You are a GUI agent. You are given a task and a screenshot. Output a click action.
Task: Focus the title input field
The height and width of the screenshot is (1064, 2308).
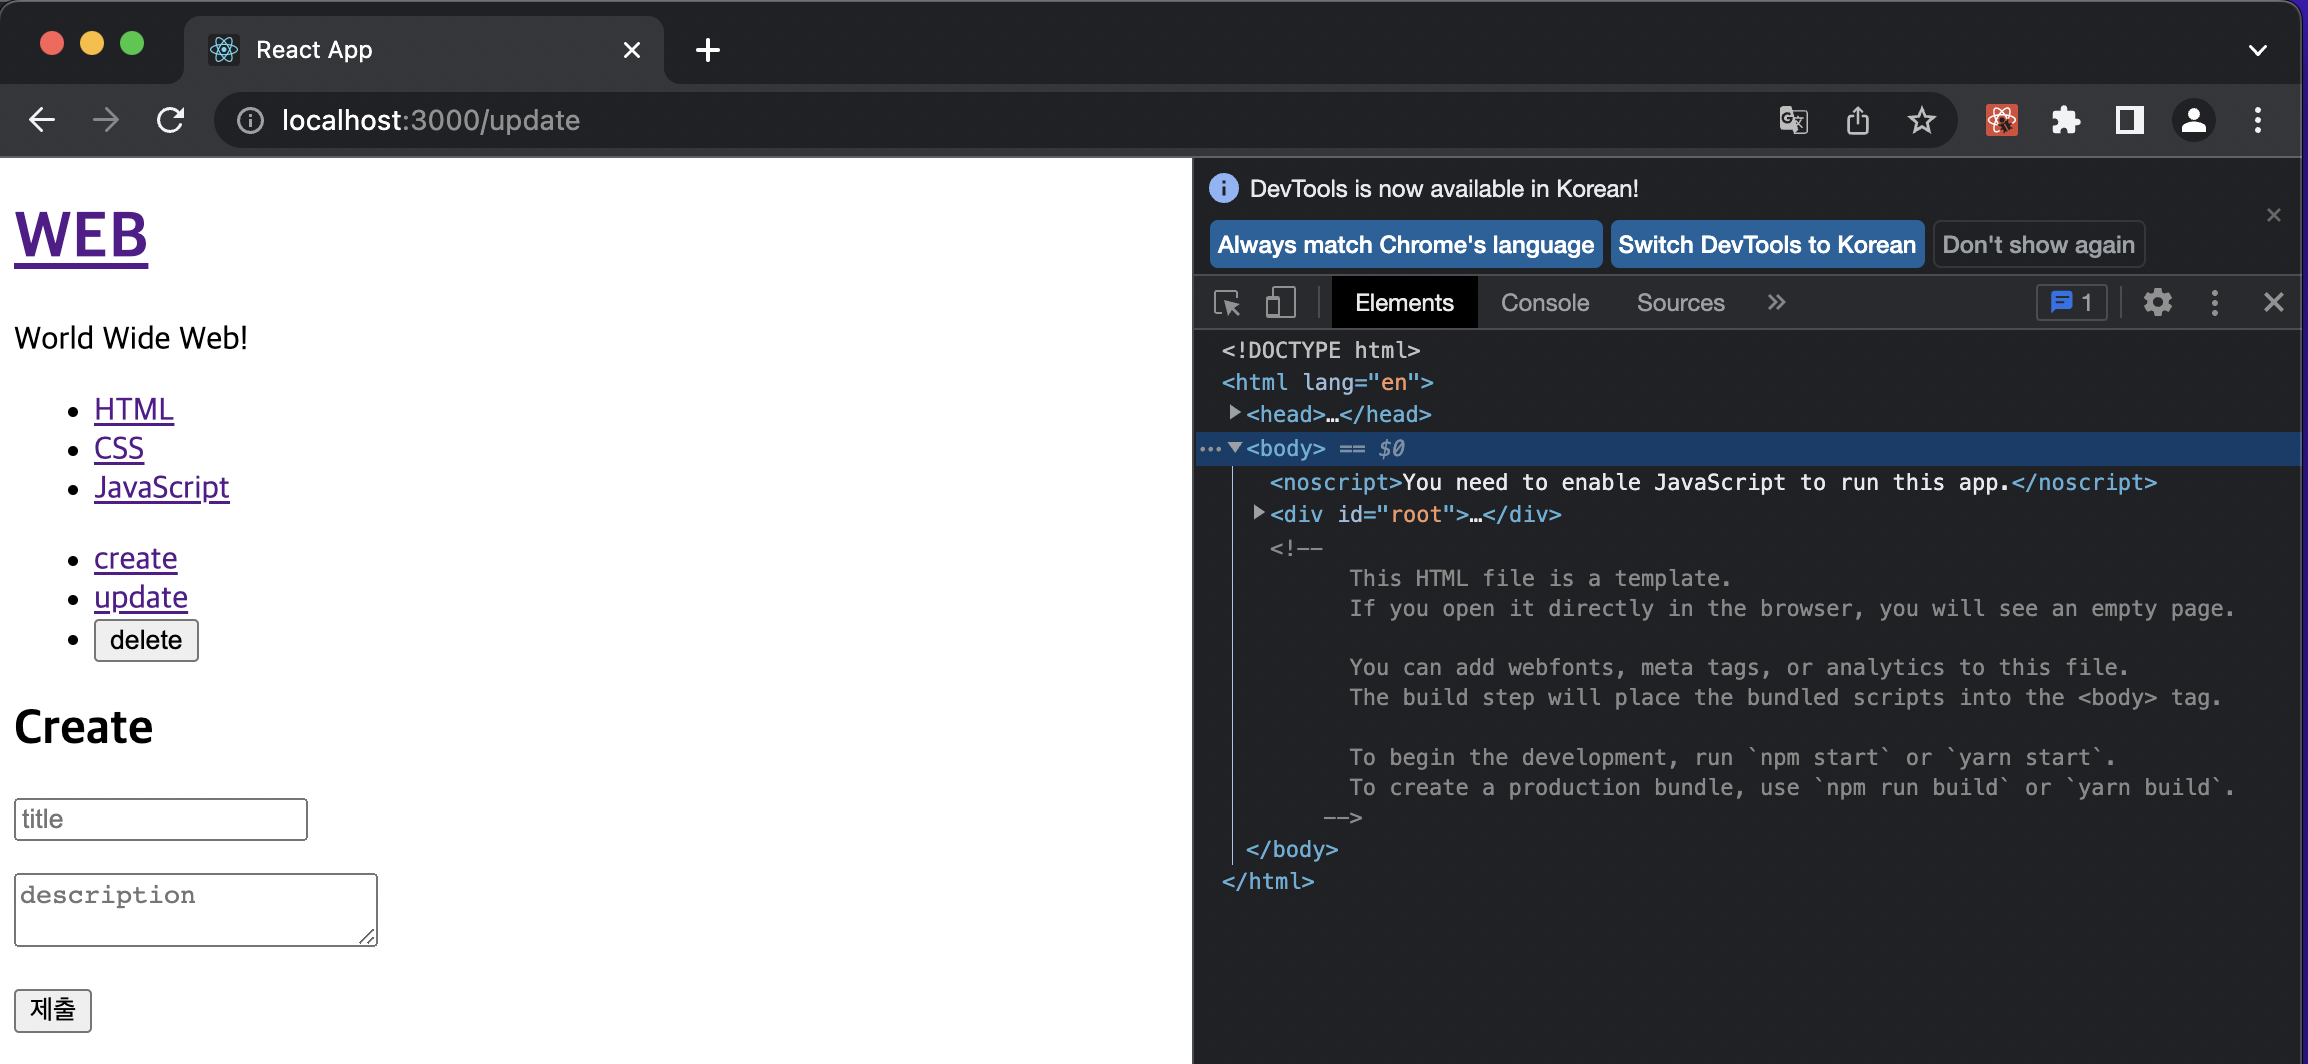click(x=161, y=819)
